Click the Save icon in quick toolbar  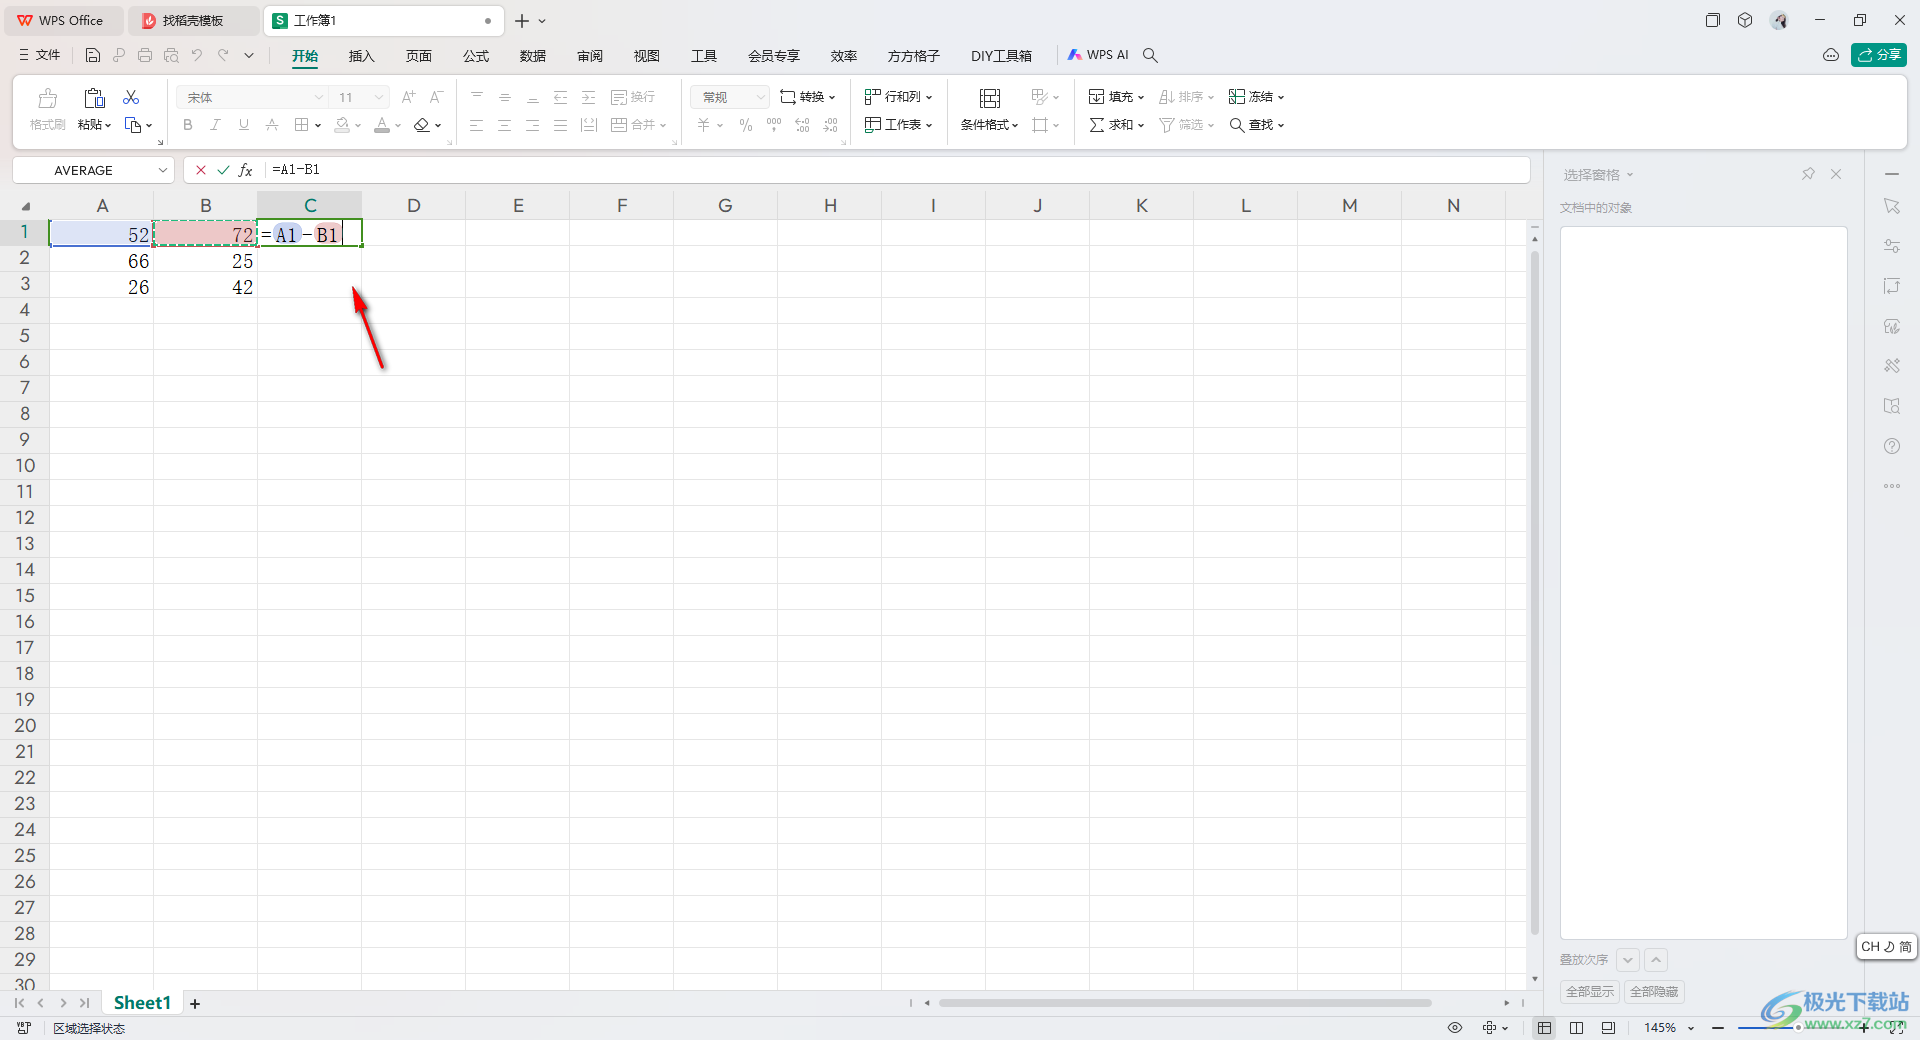click(93, 55)
